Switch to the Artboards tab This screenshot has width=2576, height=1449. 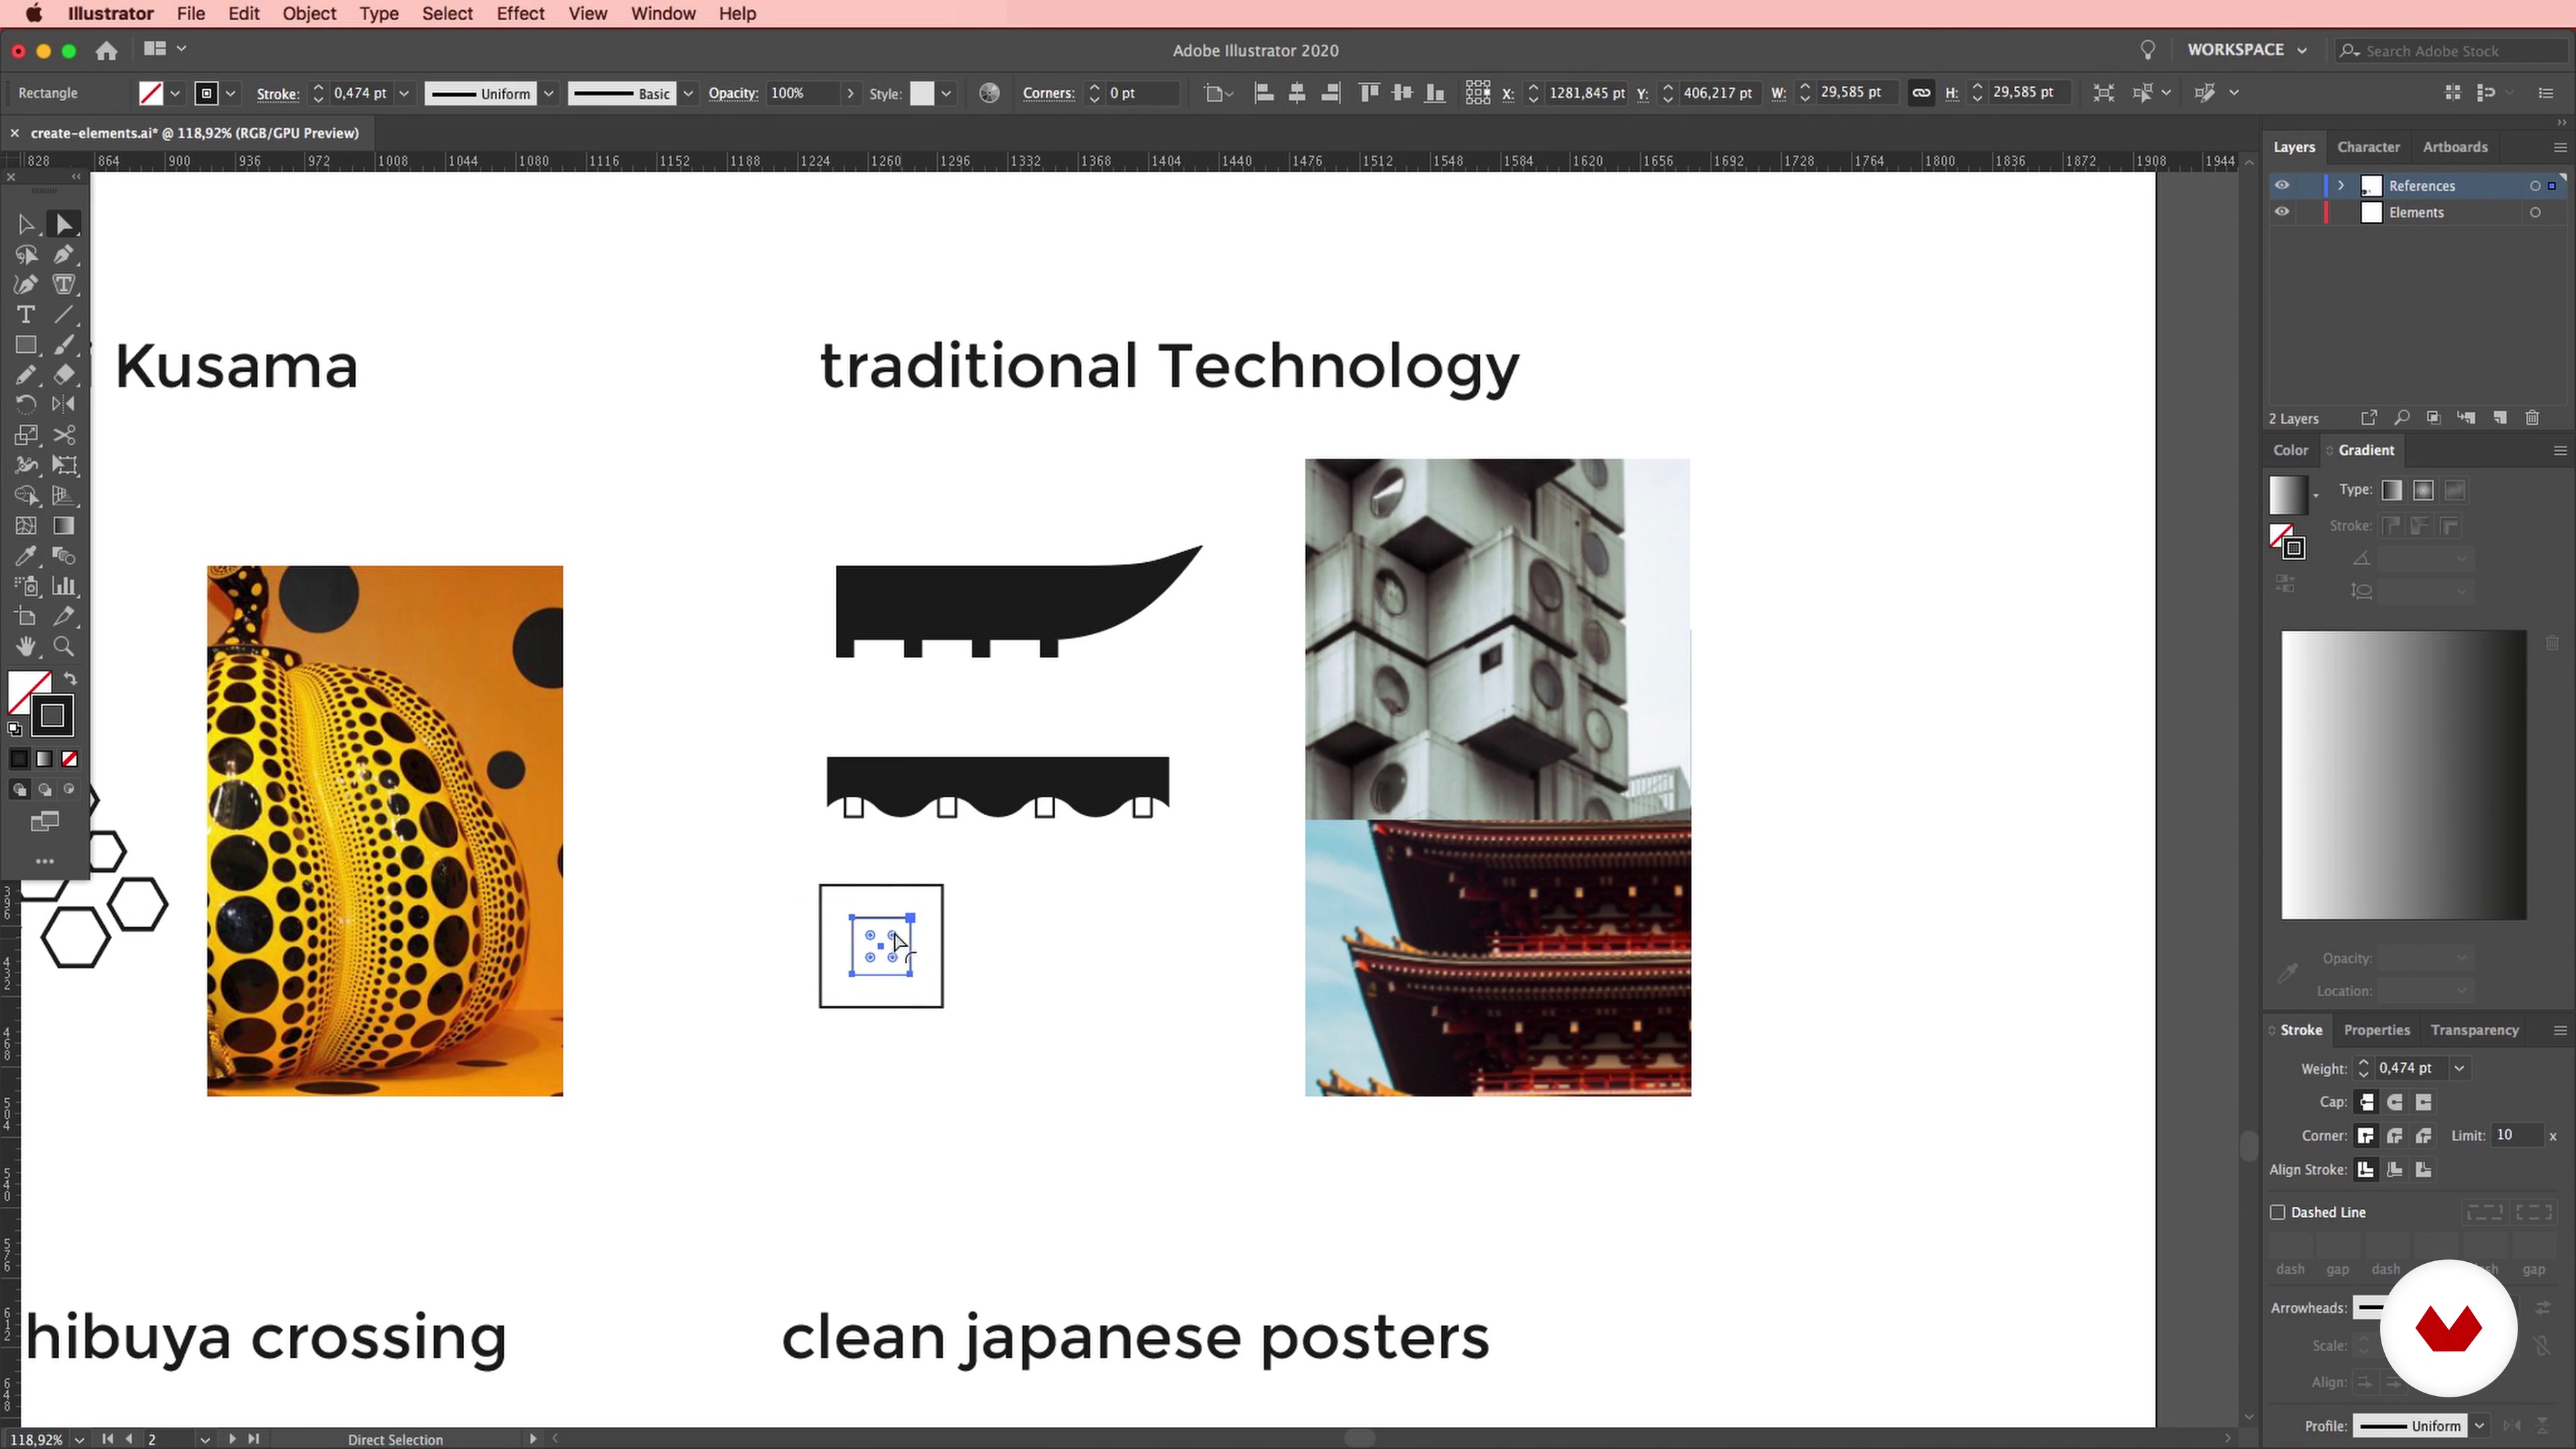tap(2455, 147)
